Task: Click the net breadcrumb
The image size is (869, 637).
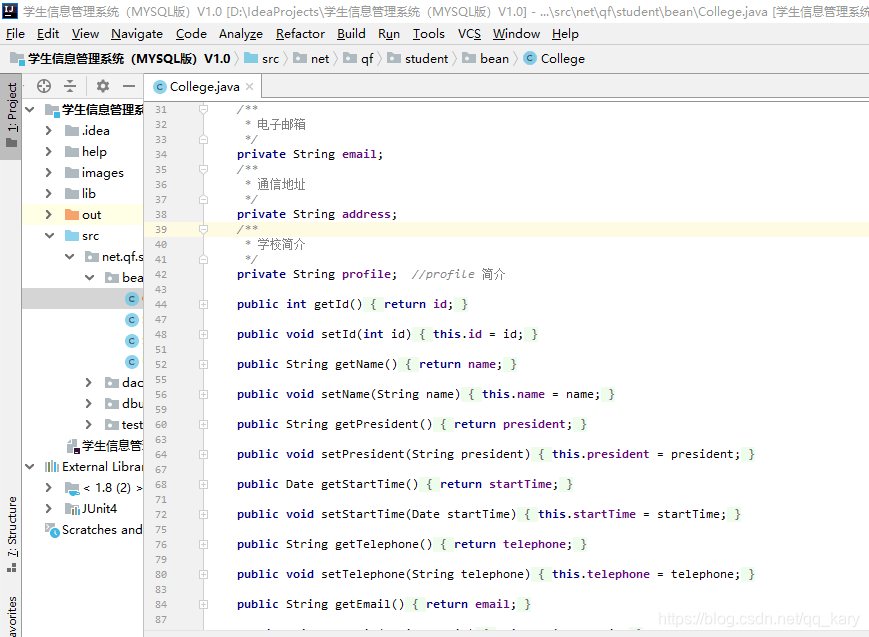Action: [x=311, y=59]
